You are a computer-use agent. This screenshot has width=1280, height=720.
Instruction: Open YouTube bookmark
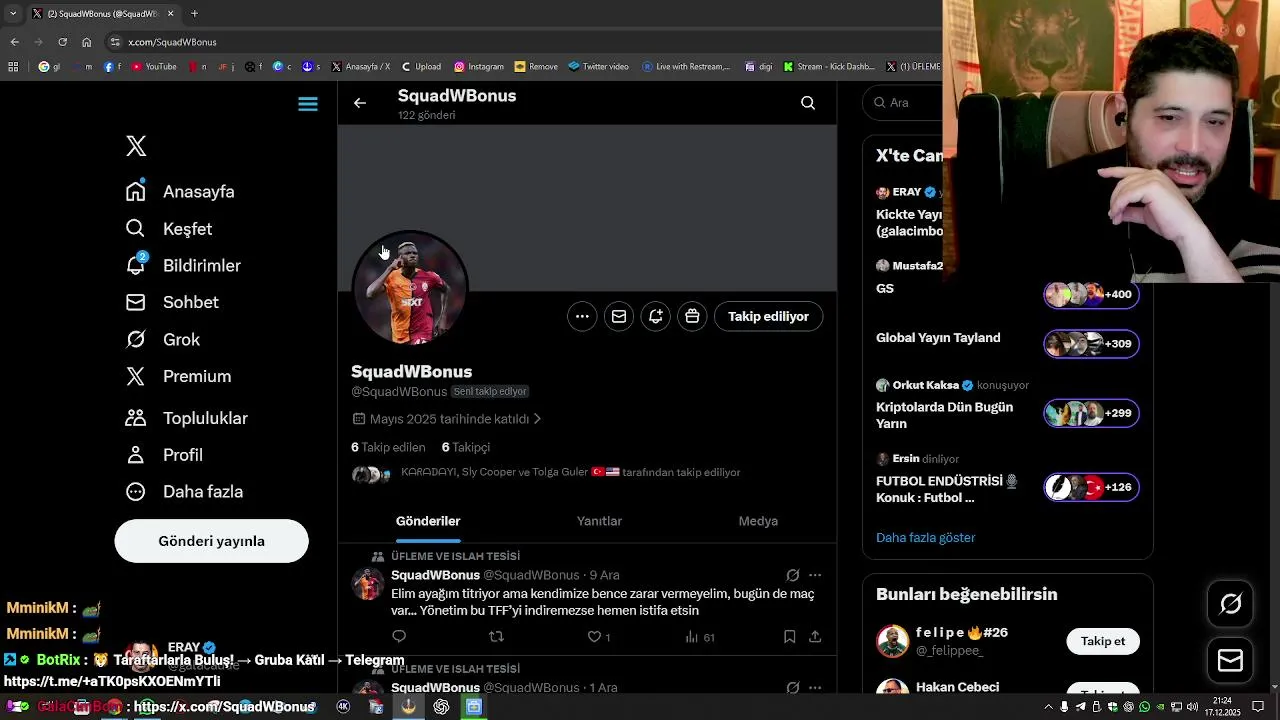(154, 67)
